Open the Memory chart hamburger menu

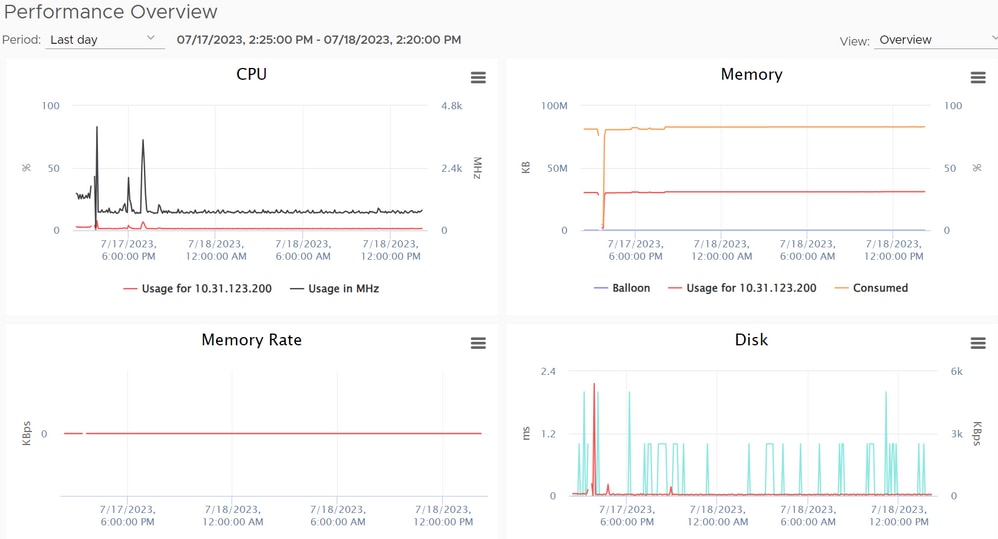pos(978,78)
